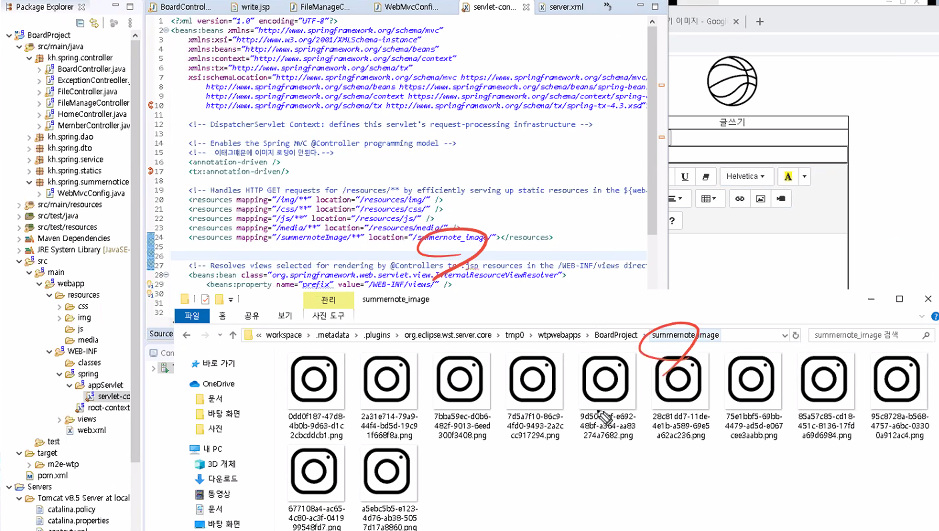
Task: Select pom.xml in Package Explorer
Action: coord(53,475)
